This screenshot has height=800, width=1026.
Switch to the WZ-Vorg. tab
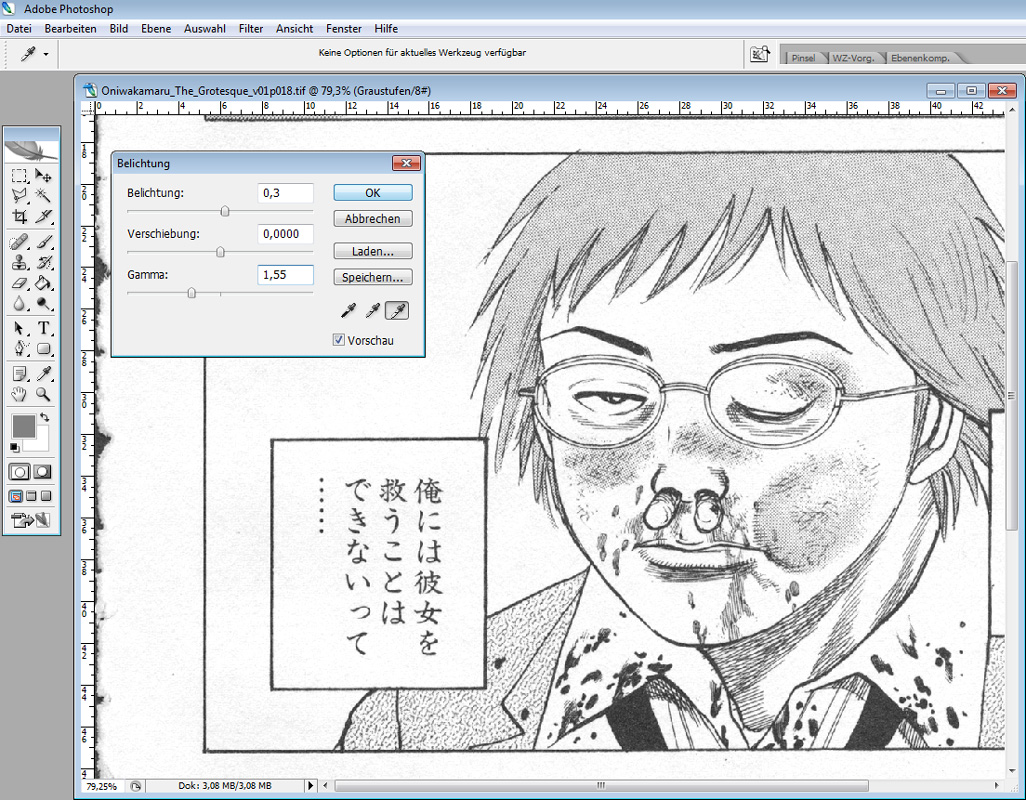tap(853, 58)
